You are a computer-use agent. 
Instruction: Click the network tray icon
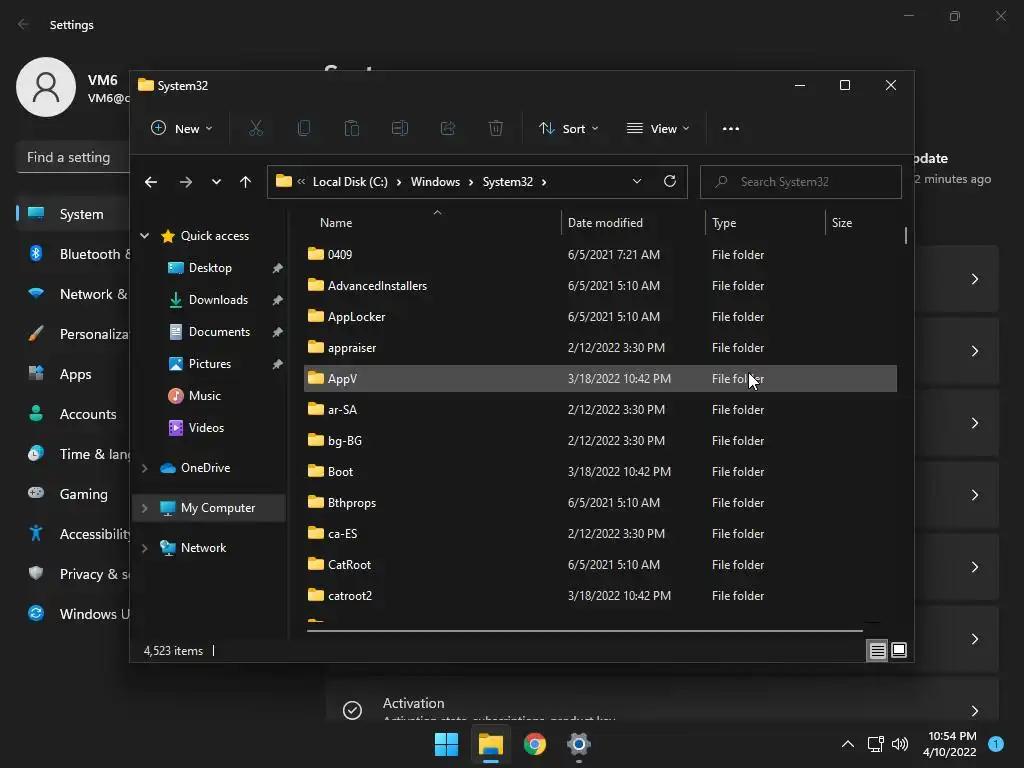click(875, 744)
